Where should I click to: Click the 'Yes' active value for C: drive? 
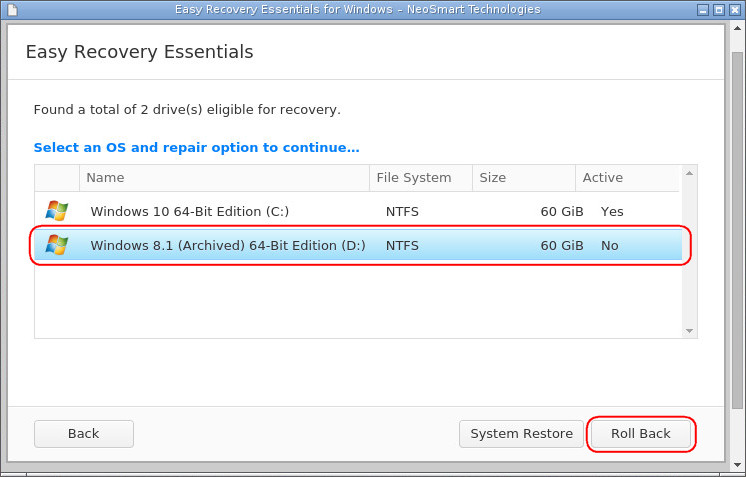(612, 212)
